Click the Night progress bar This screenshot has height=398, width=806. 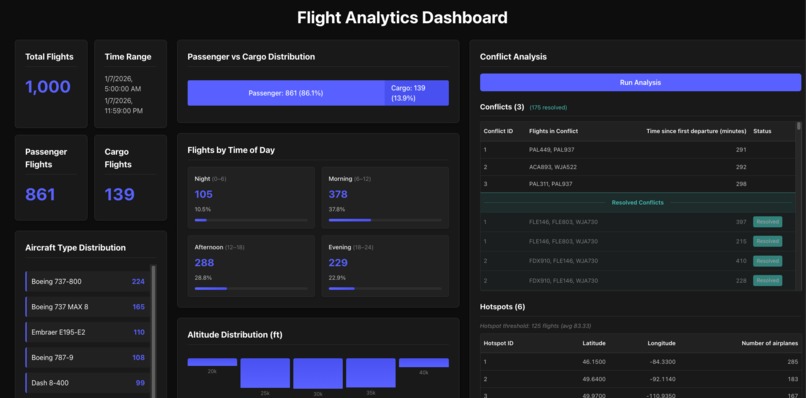pyautogui.click(x=251, y=220)
